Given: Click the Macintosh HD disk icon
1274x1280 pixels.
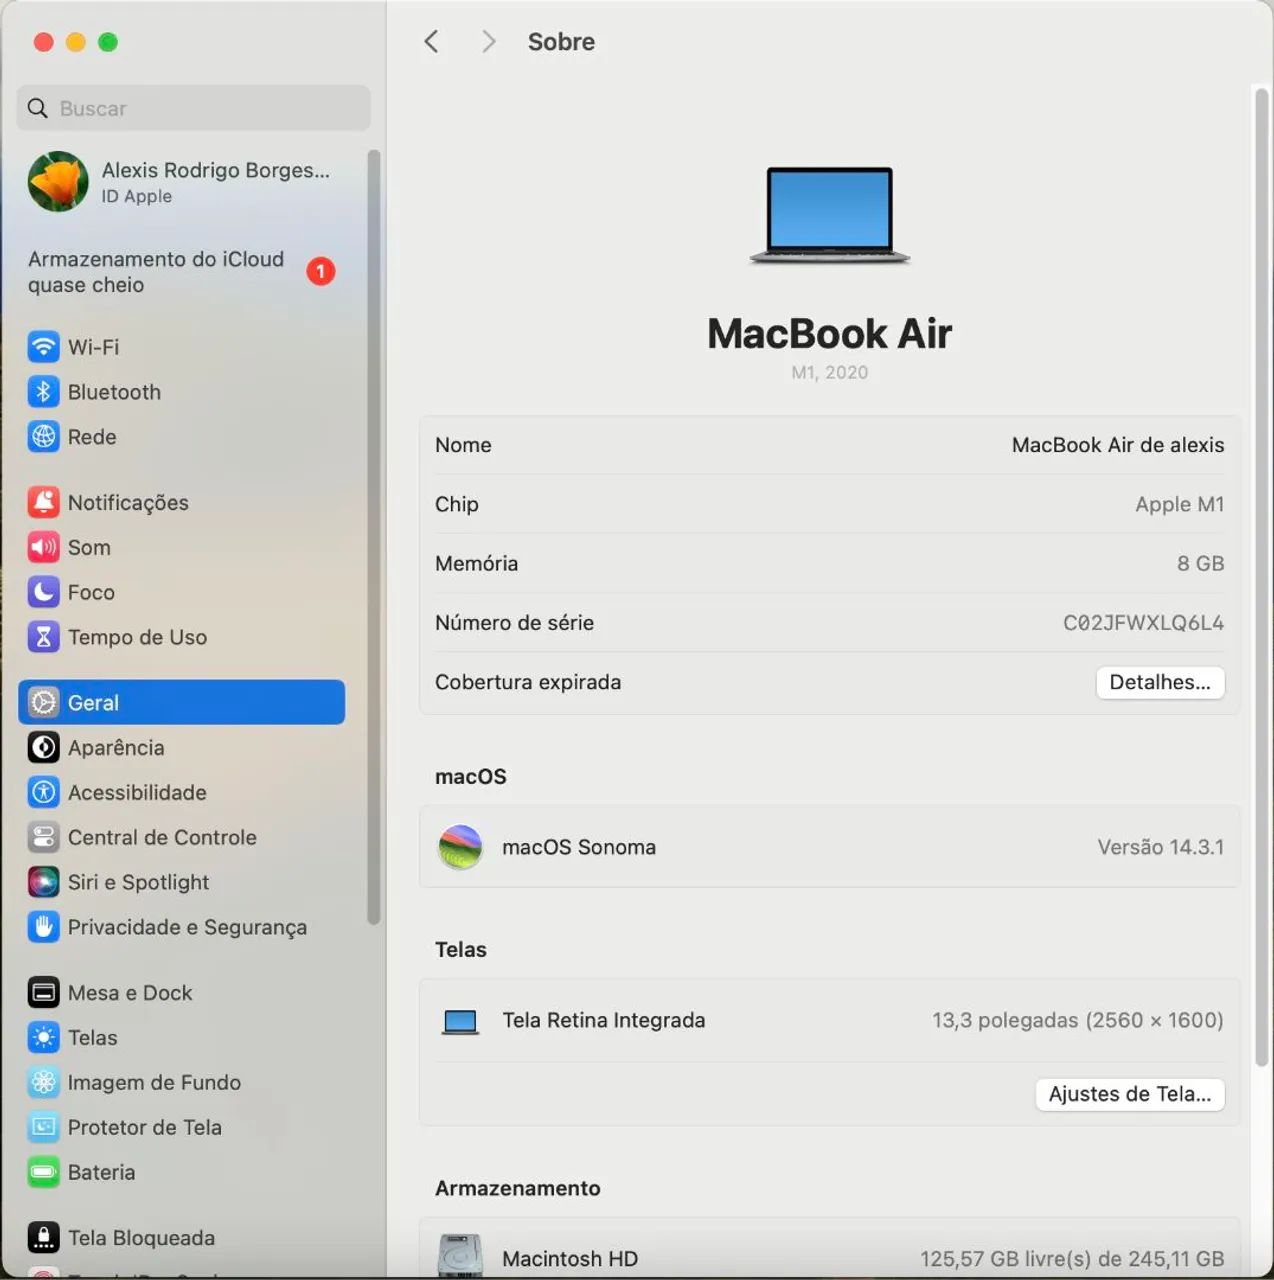Looking at the screenshot, I should pyautogui.click(x=460, y=1257).
